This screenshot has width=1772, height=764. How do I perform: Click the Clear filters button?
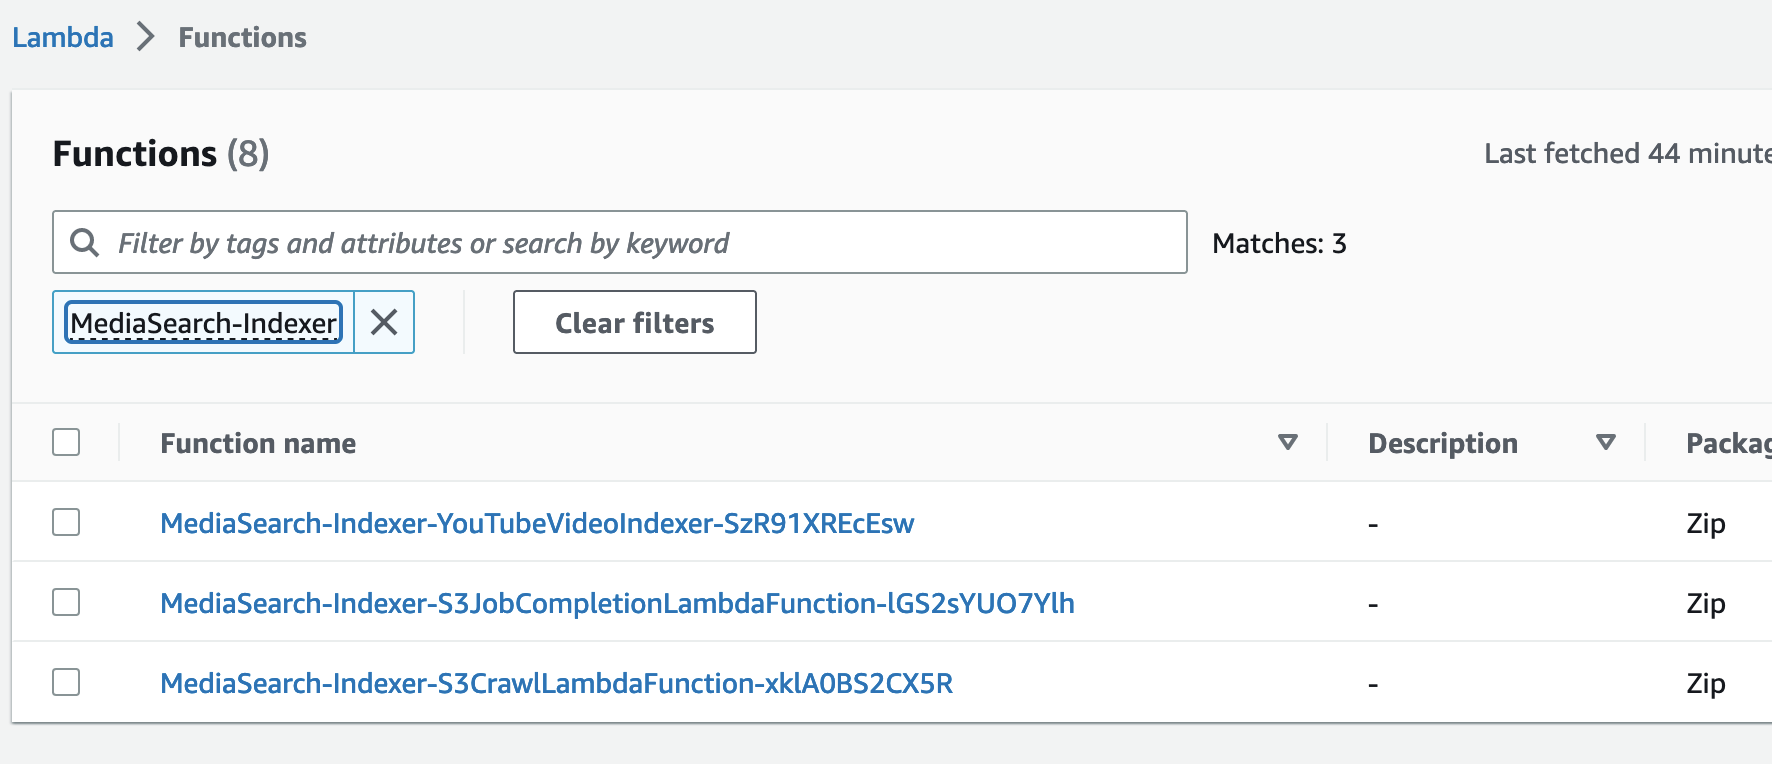635,322
